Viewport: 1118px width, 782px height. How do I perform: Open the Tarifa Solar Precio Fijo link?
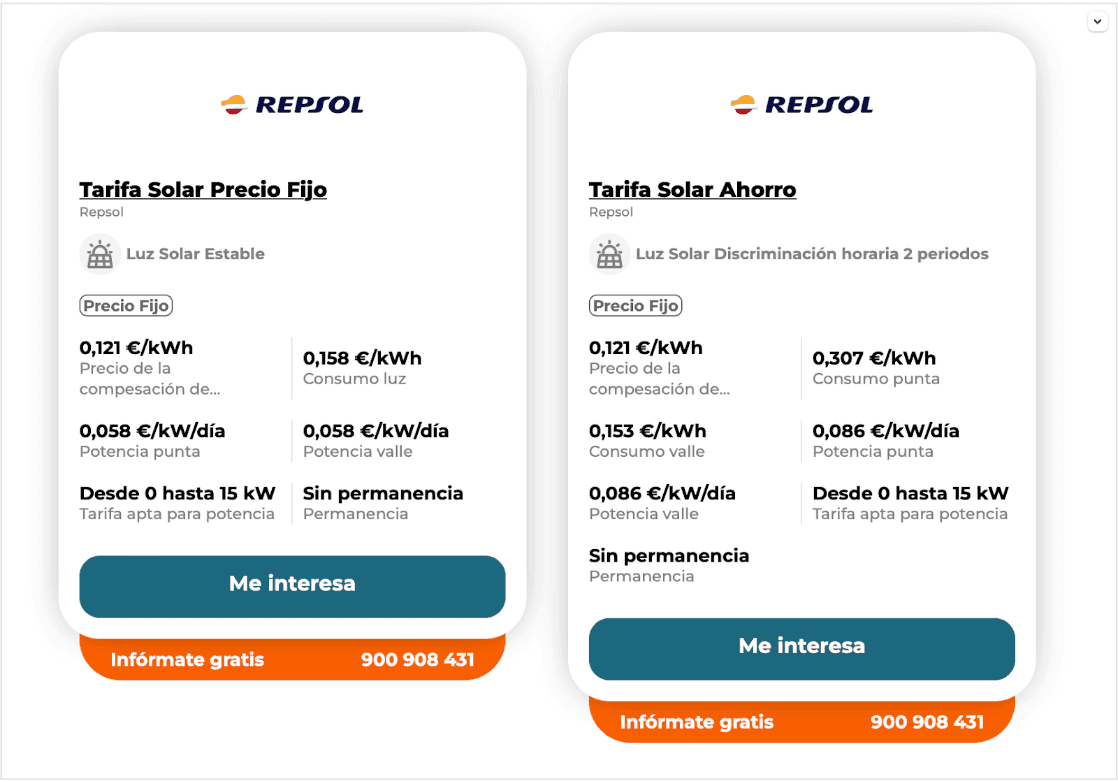[x=203, y=190]
